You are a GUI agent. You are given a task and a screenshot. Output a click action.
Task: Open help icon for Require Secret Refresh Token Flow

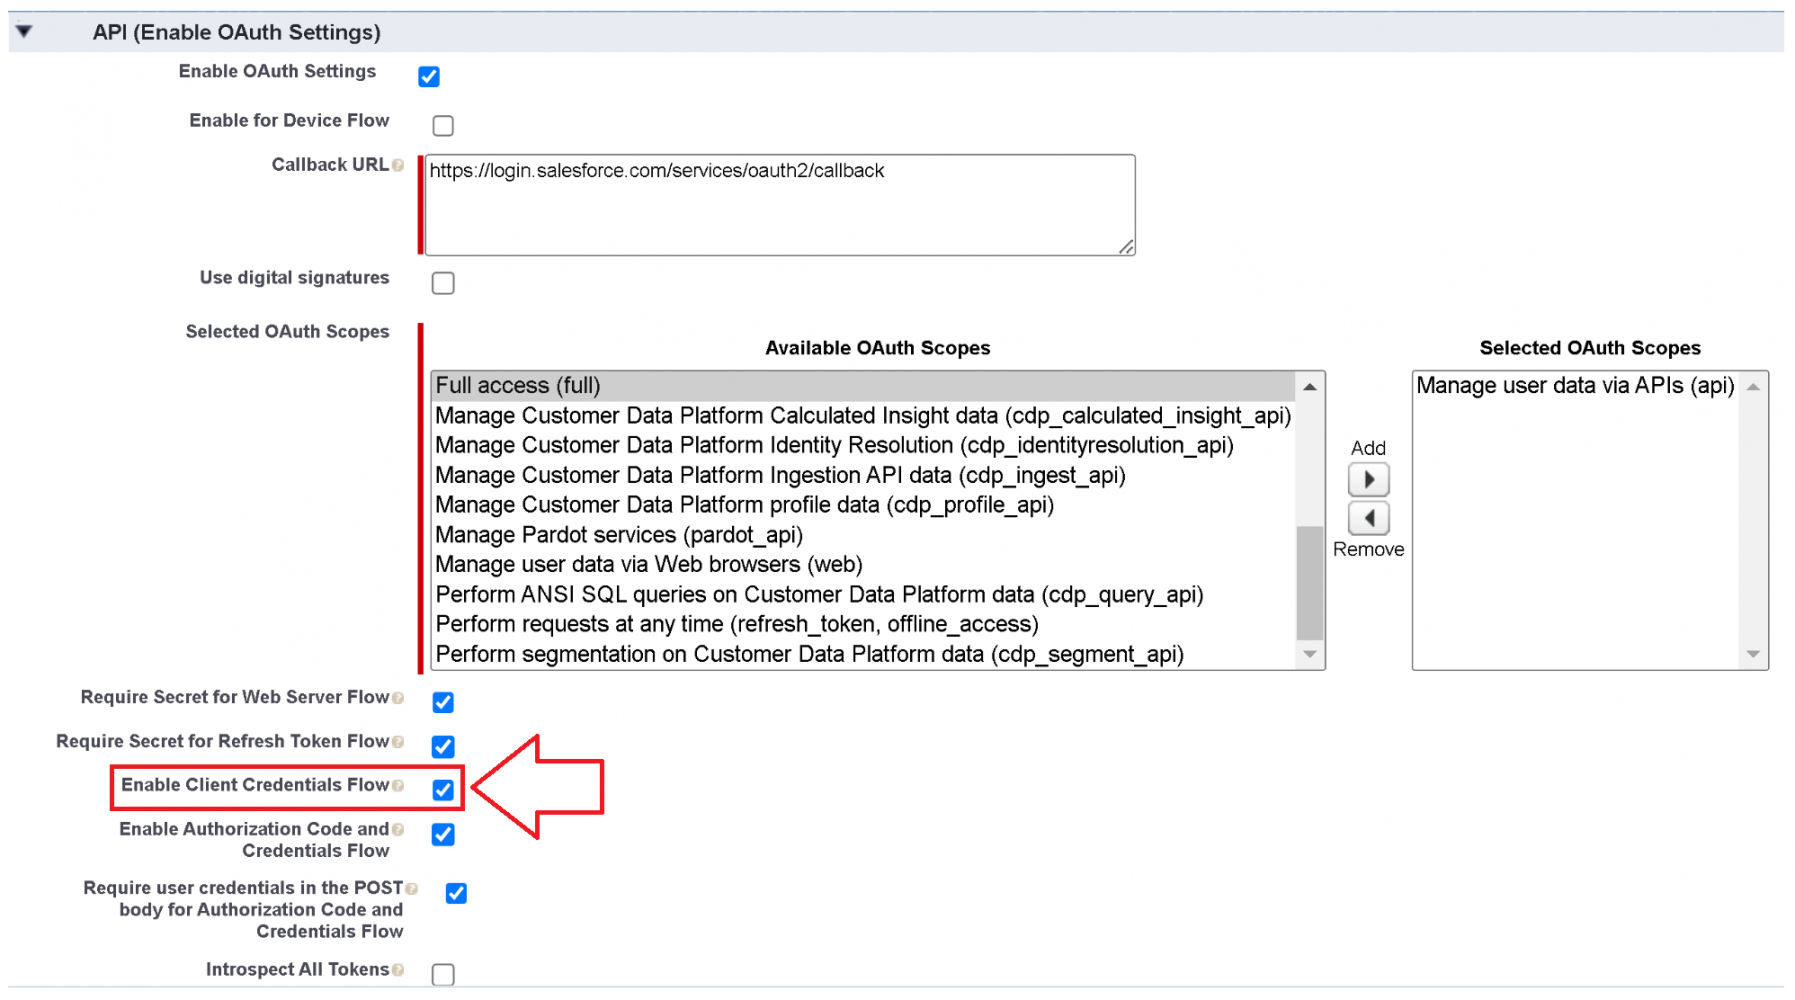[398, 742]
